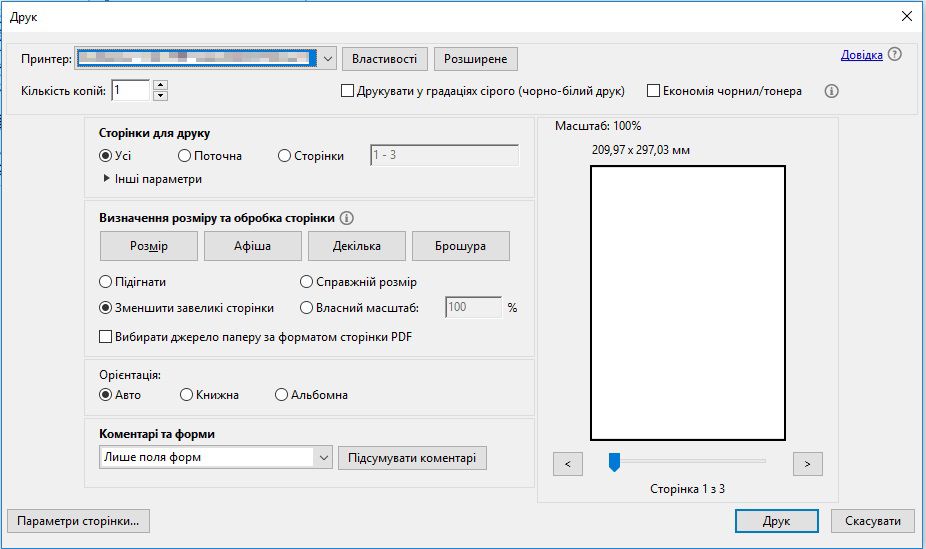Open the help question mark icon
Screen dimensions: 926x549
(x=895, y=55)
